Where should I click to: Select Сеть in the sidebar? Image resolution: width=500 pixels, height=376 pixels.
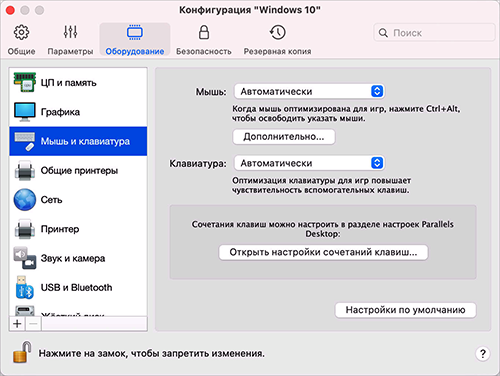(78, 200)
